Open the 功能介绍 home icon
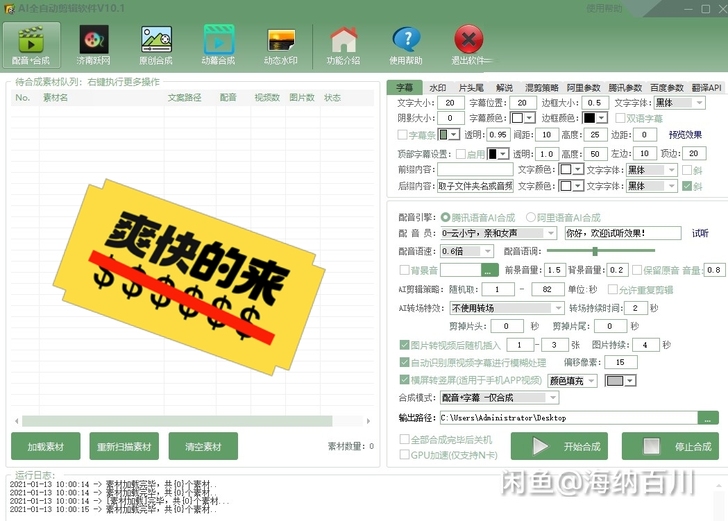This screenshot has height=521, width=728. [x=344, y=45]
